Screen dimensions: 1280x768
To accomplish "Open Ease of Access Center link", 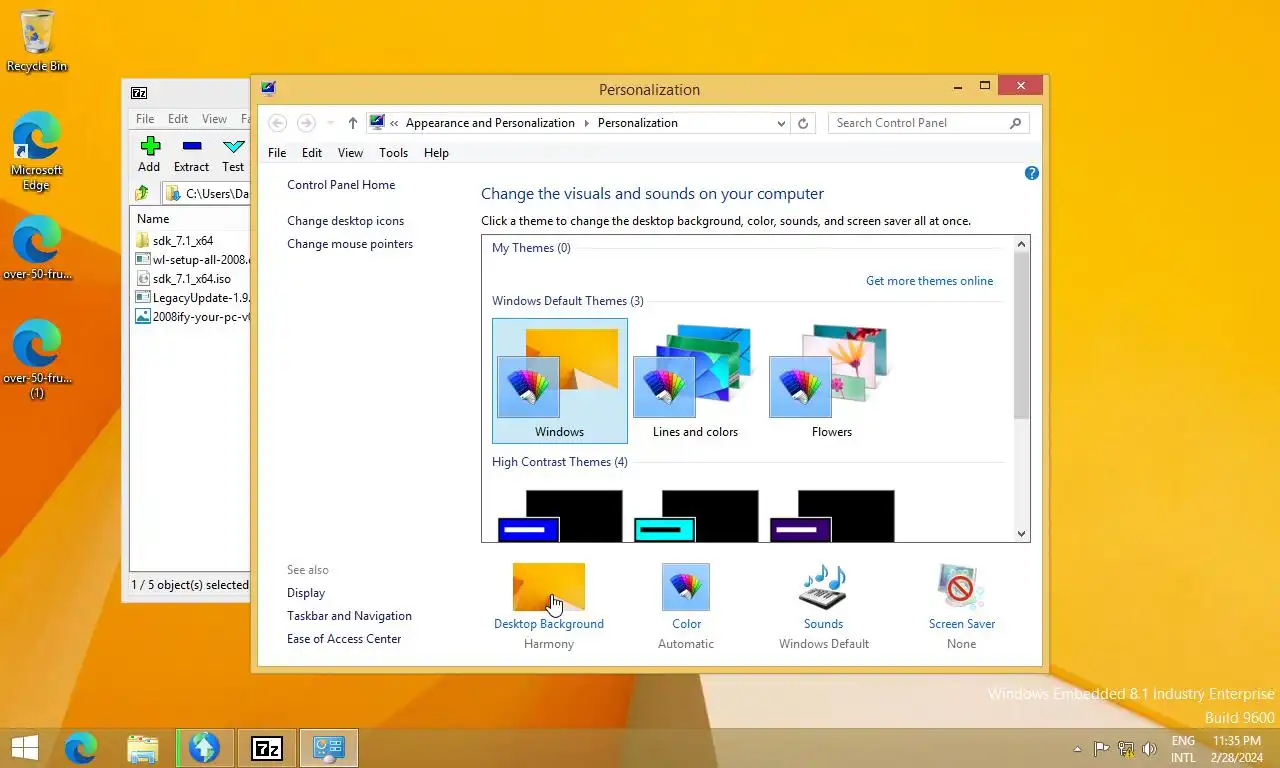I will tap(344, 639).
